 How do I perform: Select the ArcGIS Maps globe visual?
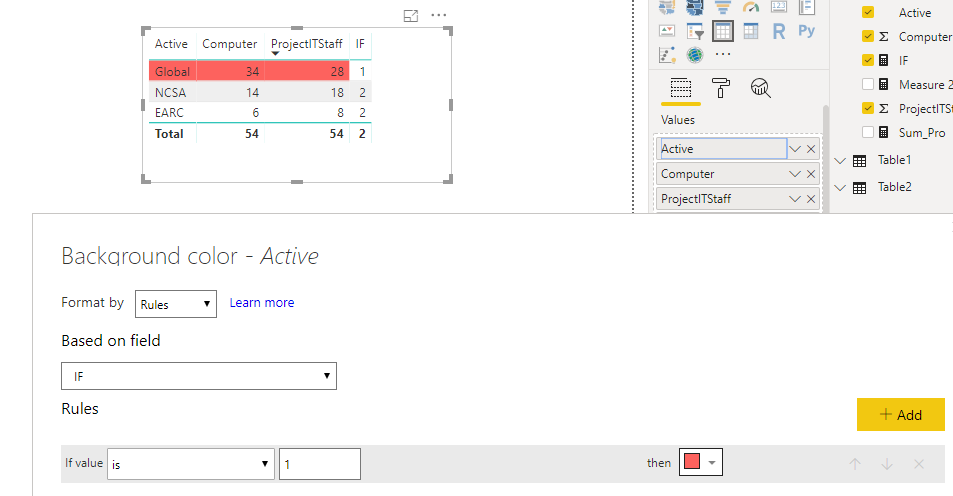pyautogui.click(x=695, y=55)
